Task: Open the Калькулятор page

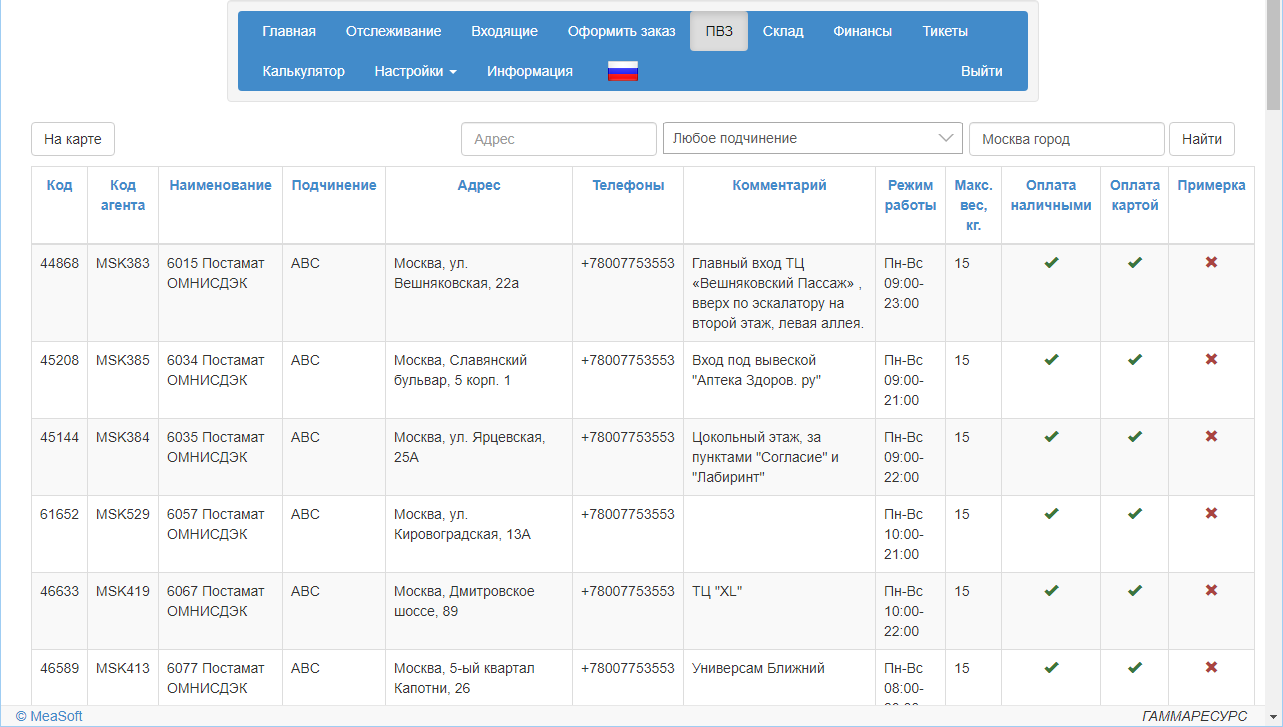Action: coord(303,71)
